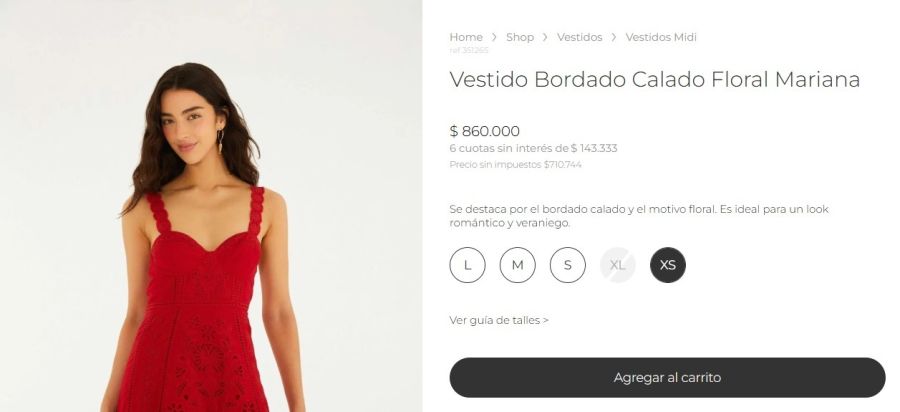Go to Home breadcrumb
Screen dimensions: 900x412
point(465,37)
